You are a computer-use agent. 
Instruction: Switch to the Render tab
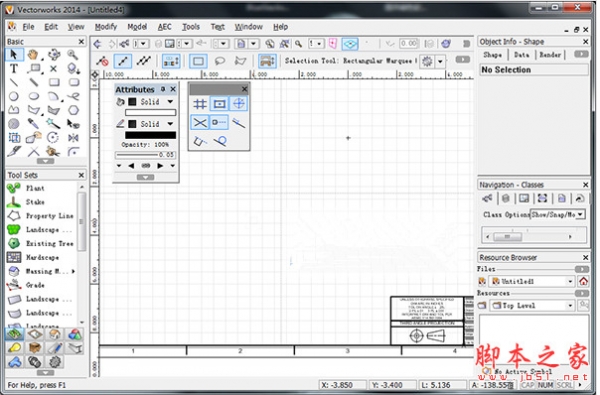[x=550, y=55]
